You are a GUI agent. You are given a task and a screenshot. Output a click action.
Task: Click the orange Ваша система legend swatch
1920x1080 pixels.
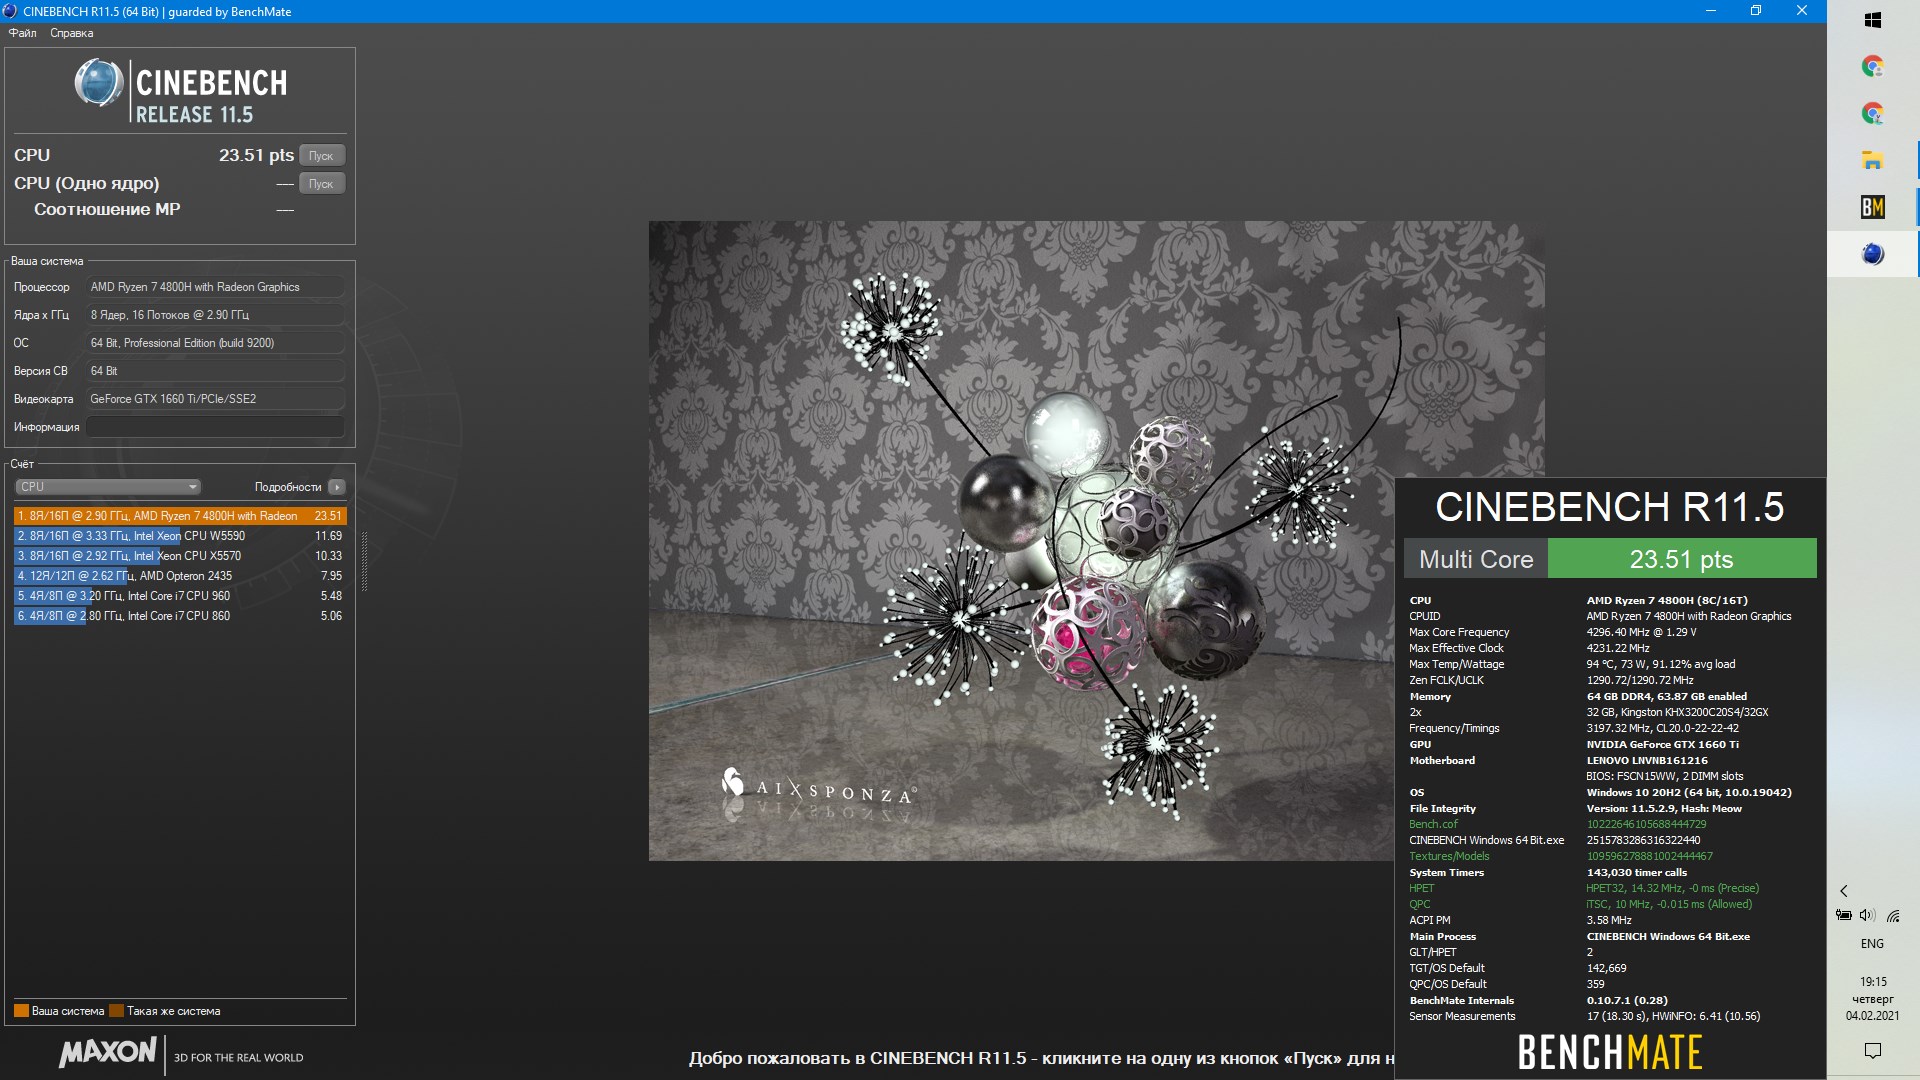21,1011
